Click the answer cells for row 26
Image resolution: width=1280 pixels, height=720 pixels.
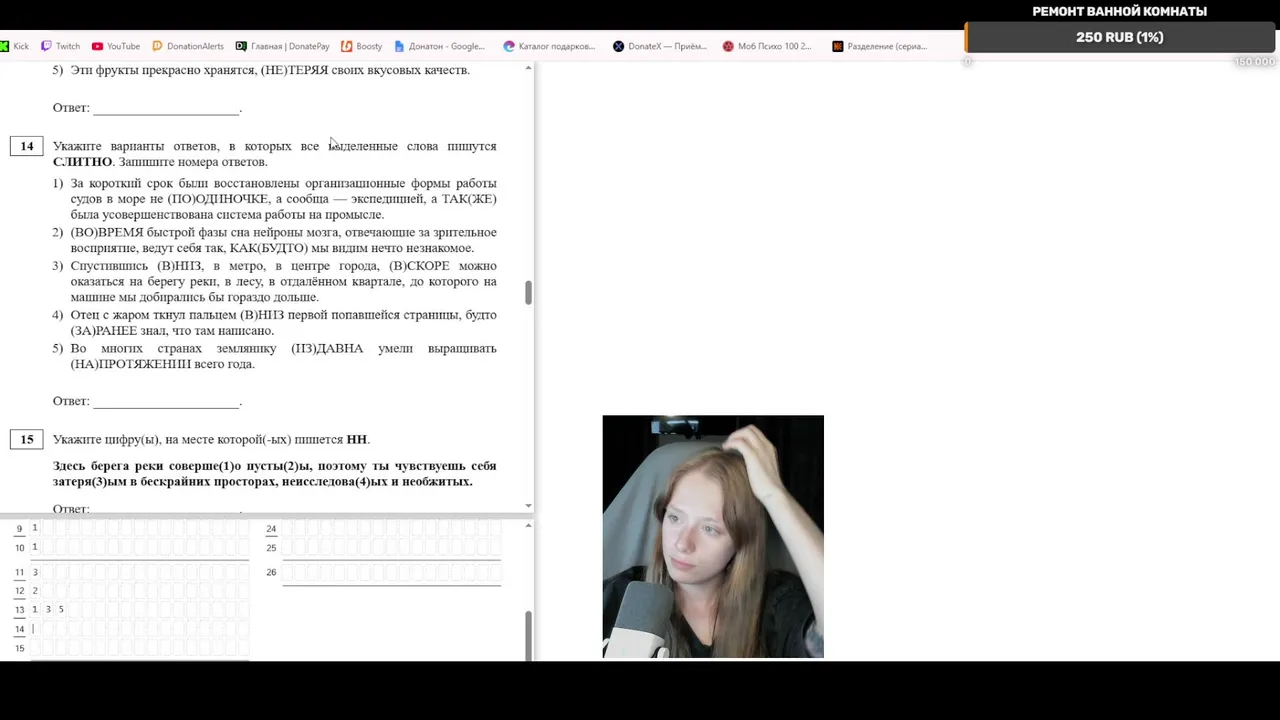[x=391, y=572]
